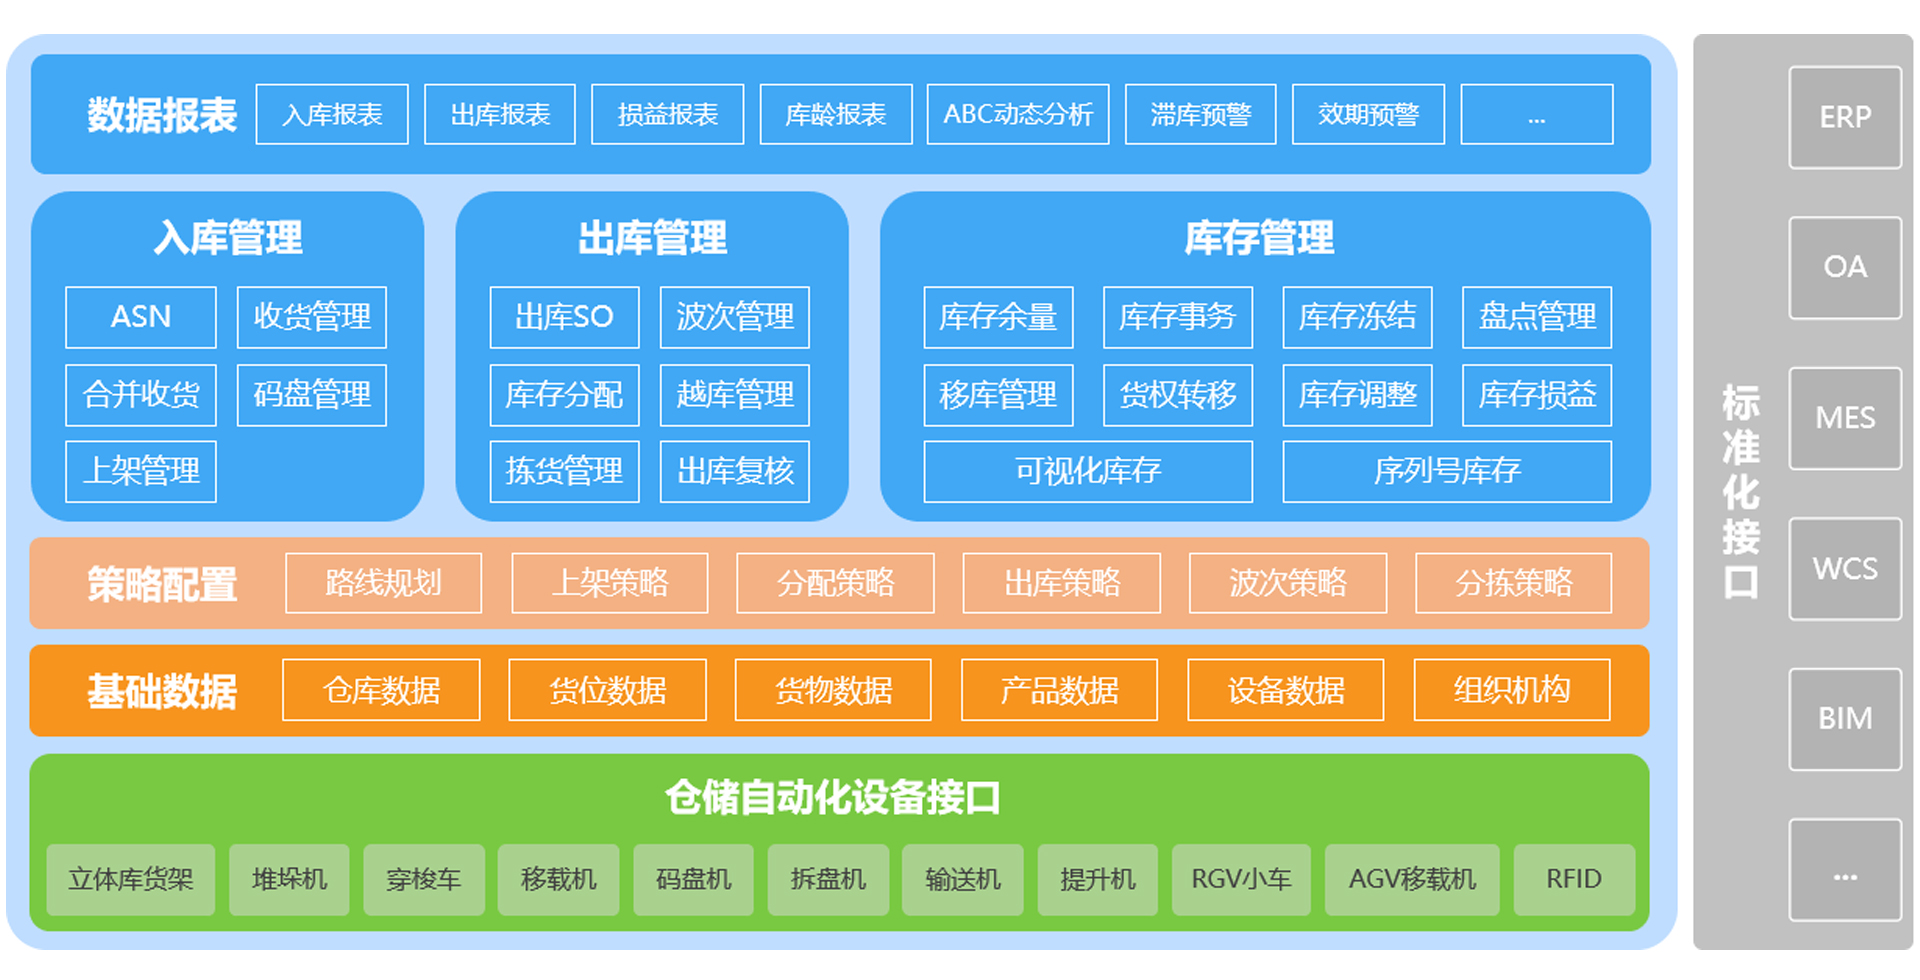Click the RGV小车 device block
This screenshot has width=1920, height=980.
click(x=1241, y=880)
